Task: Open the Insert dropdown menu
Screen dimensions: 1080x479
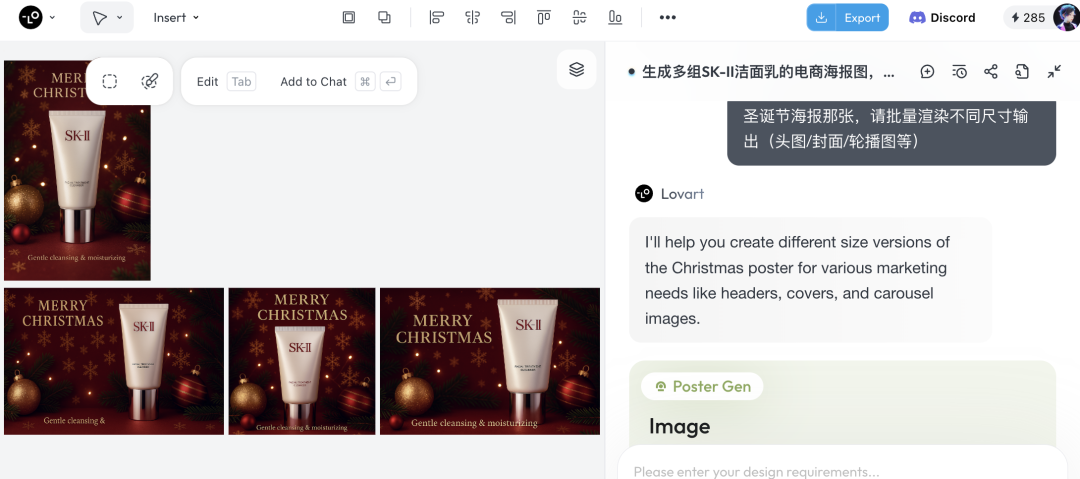Action: (176, 17)
